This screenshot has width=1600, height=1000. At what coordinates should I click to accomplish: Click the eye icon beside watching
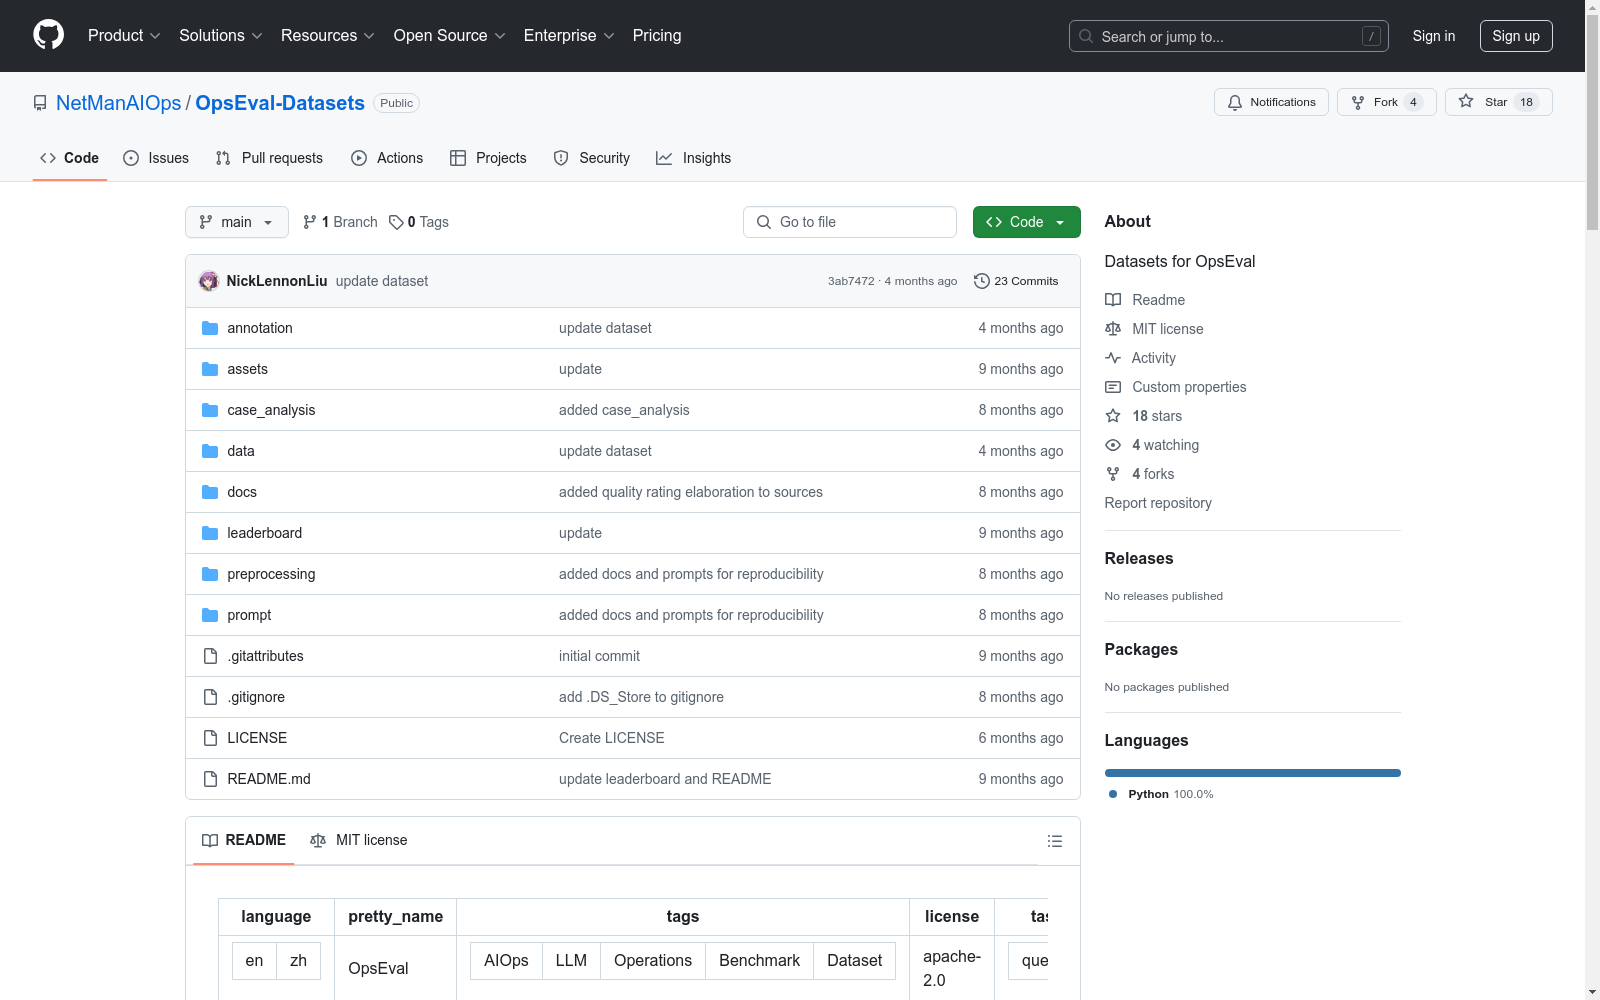point(1113,445)
